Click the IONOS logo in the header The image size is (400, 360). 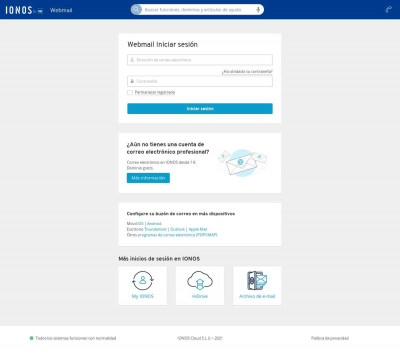coord(24,10)
